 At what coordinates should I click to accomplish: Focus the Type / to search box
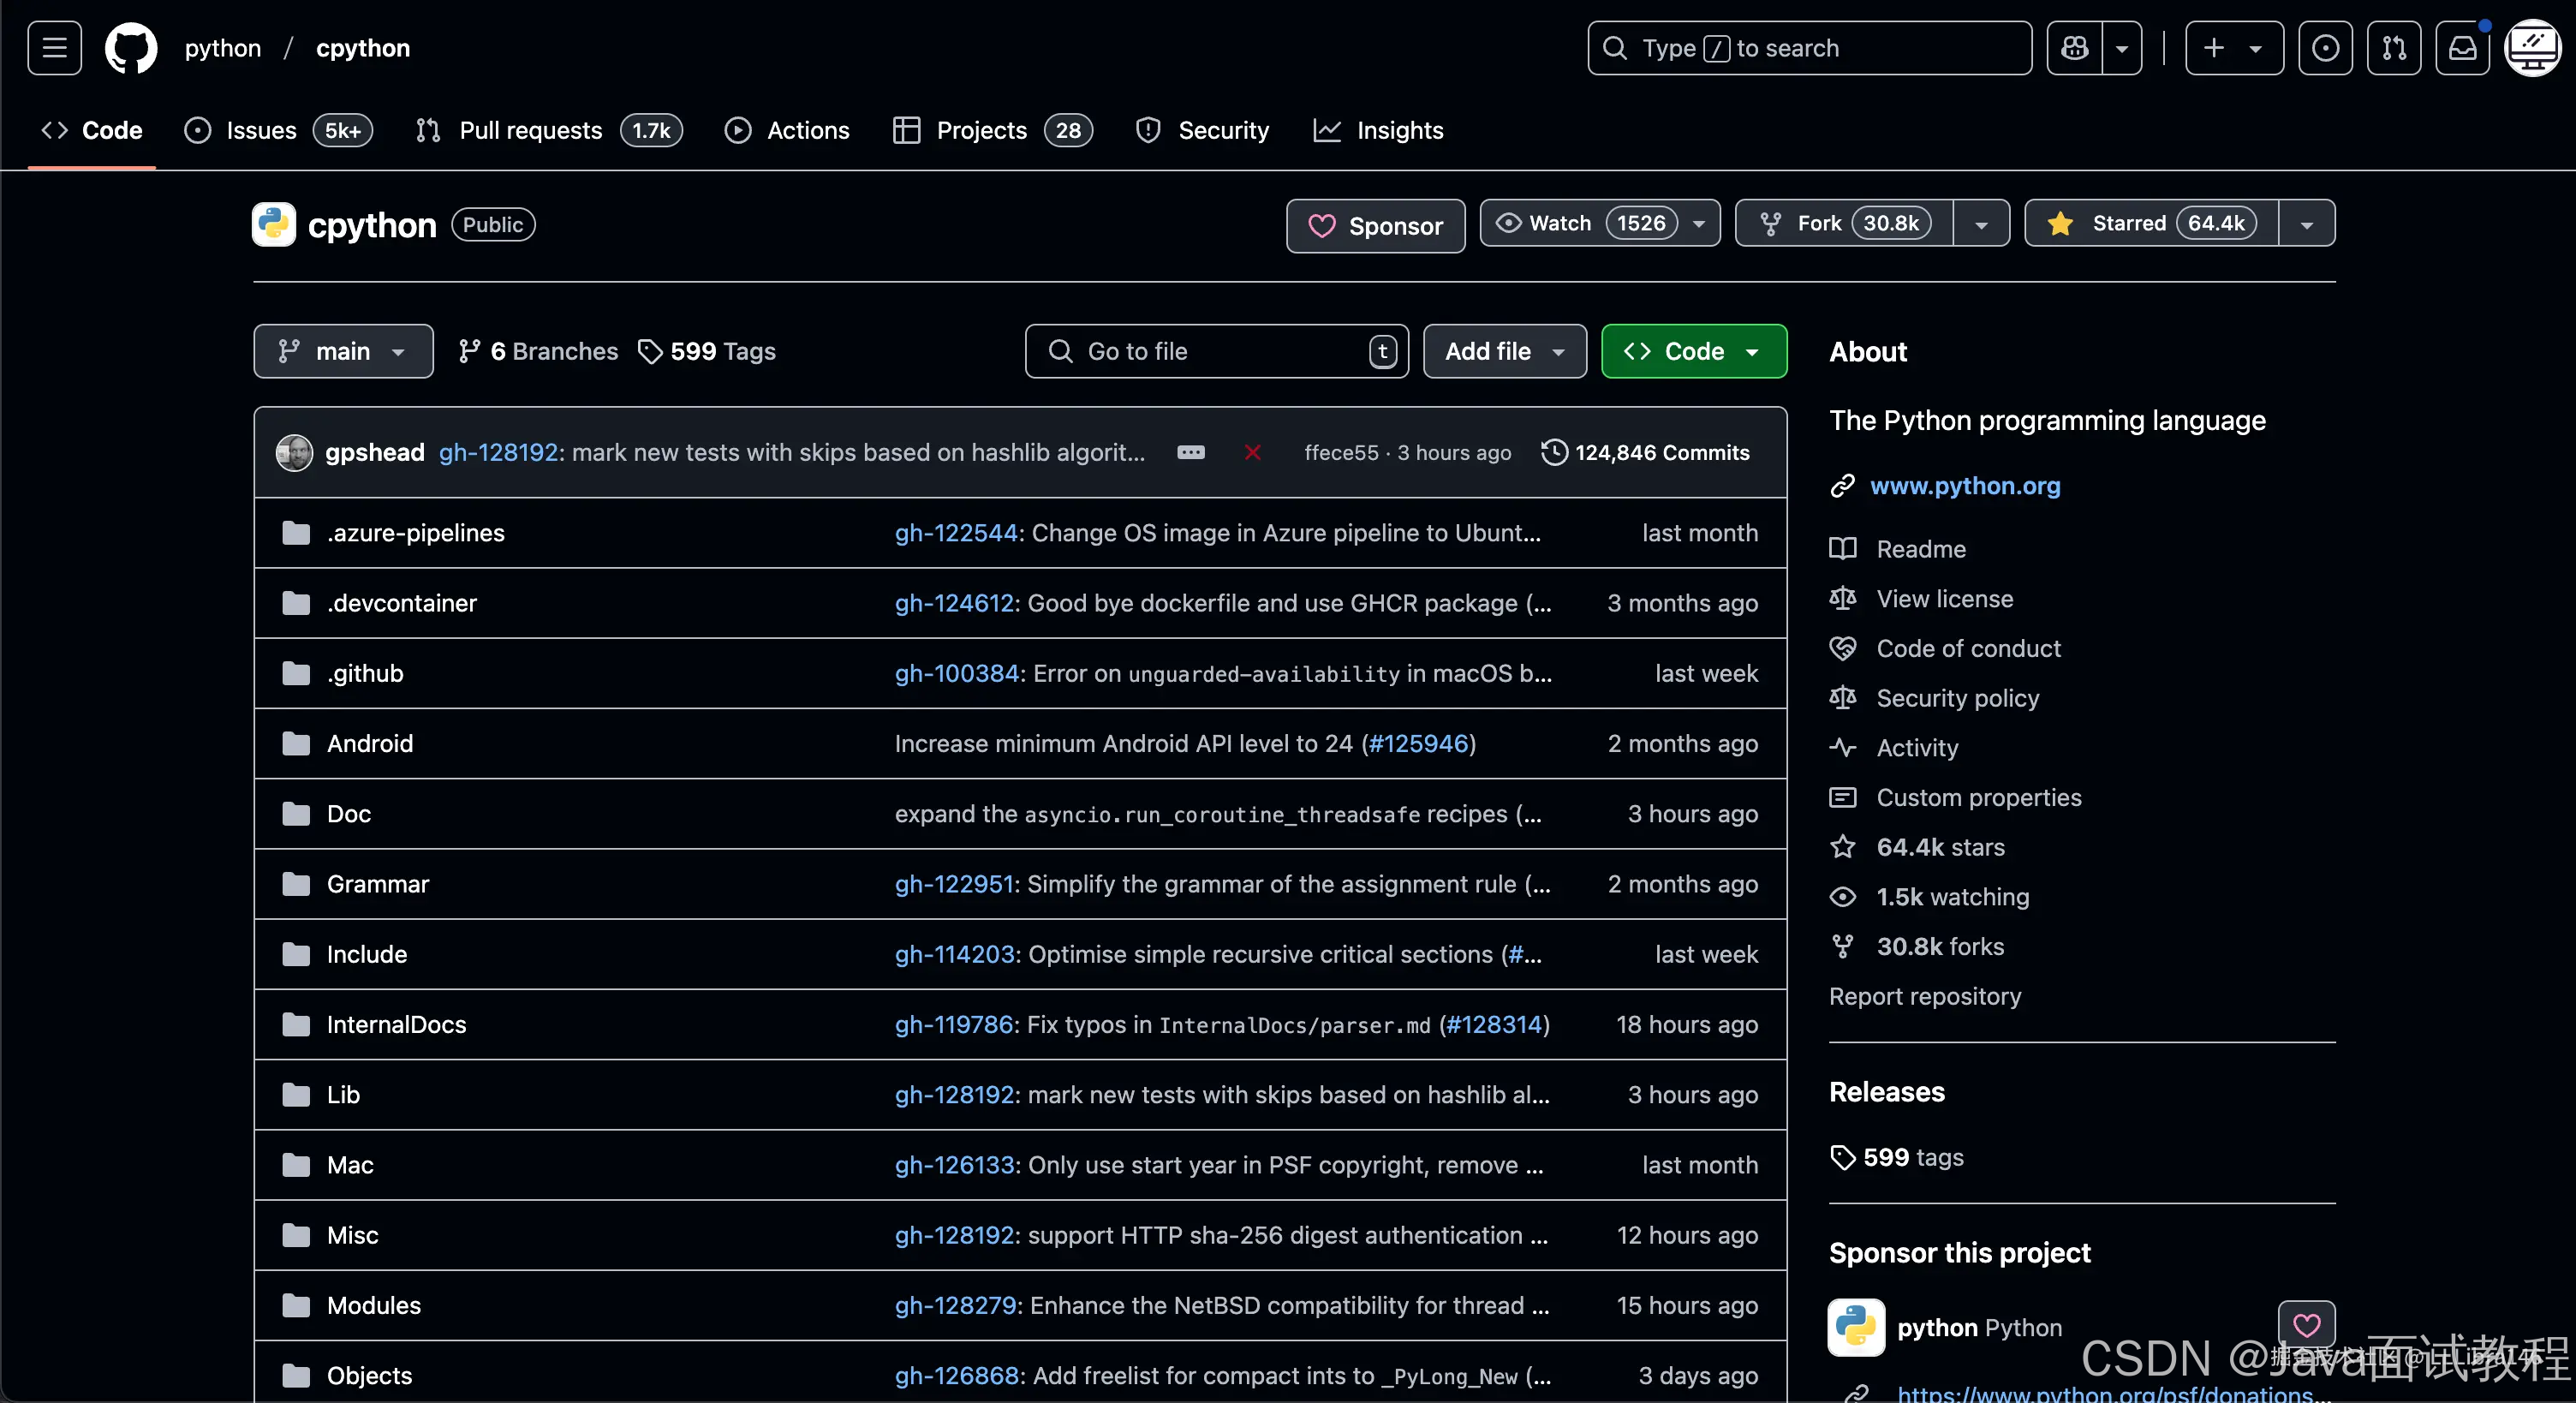point(1809,48)
